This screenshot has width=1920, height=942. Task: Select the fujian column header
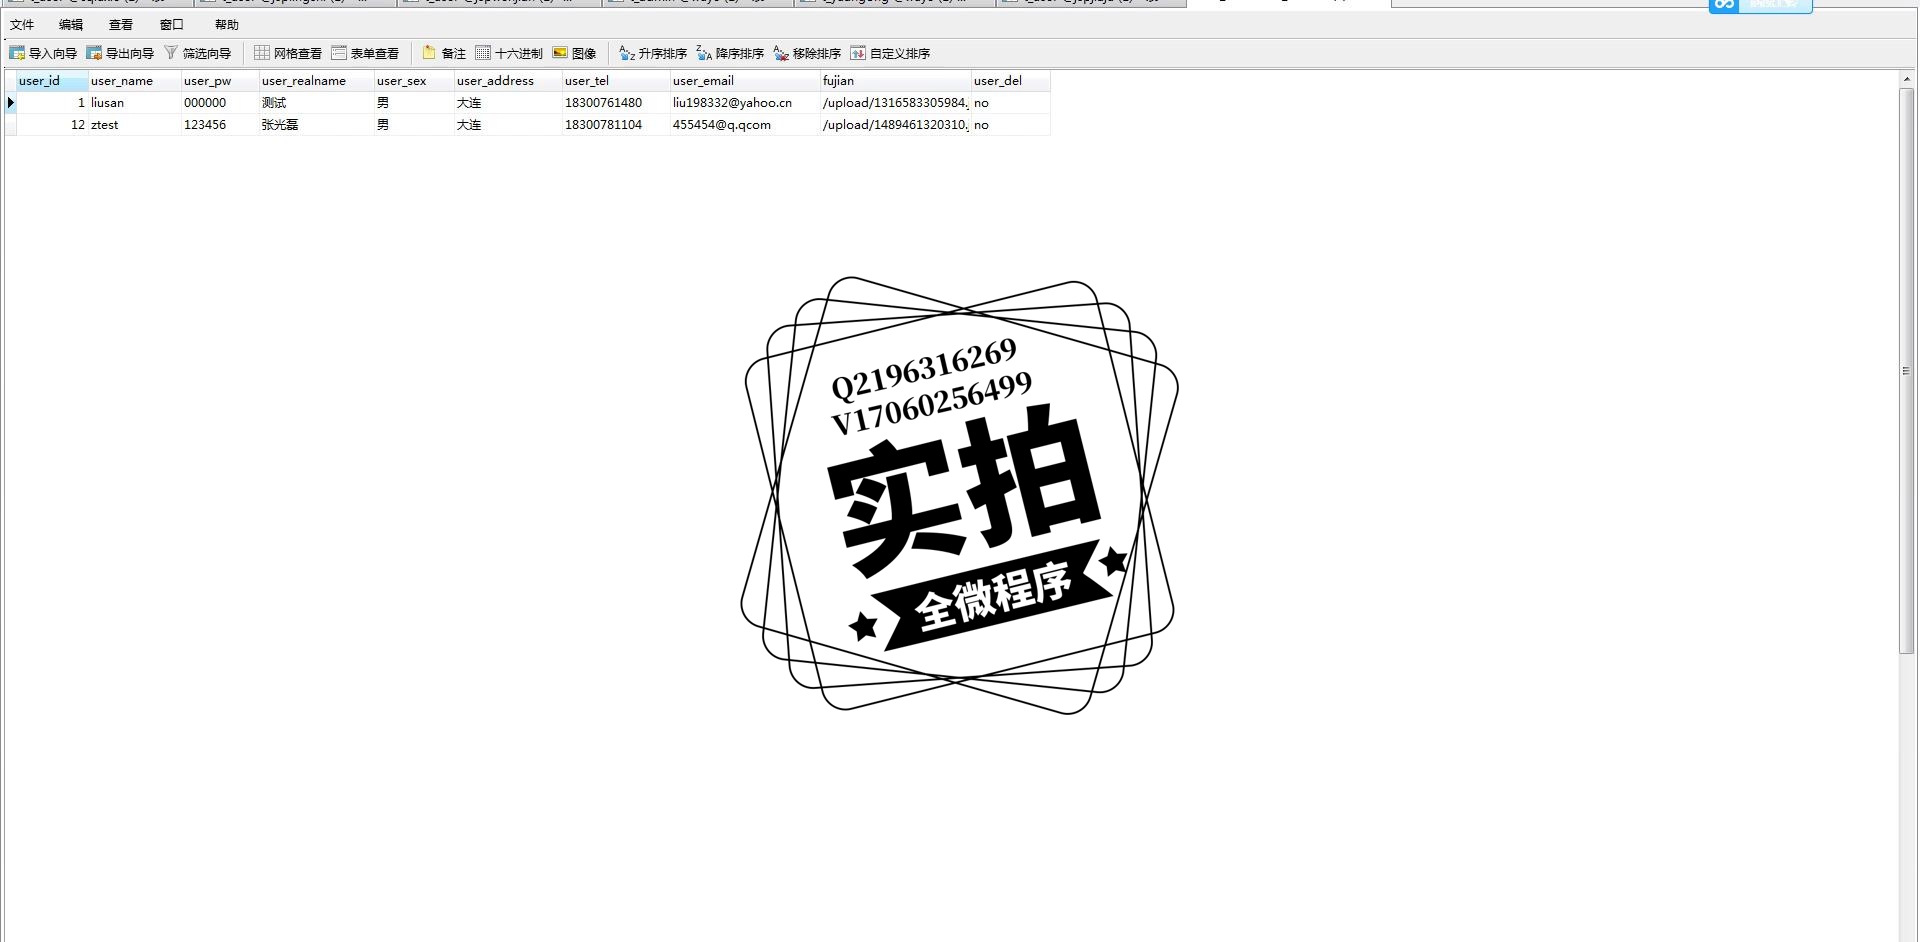tap(896, 81)
